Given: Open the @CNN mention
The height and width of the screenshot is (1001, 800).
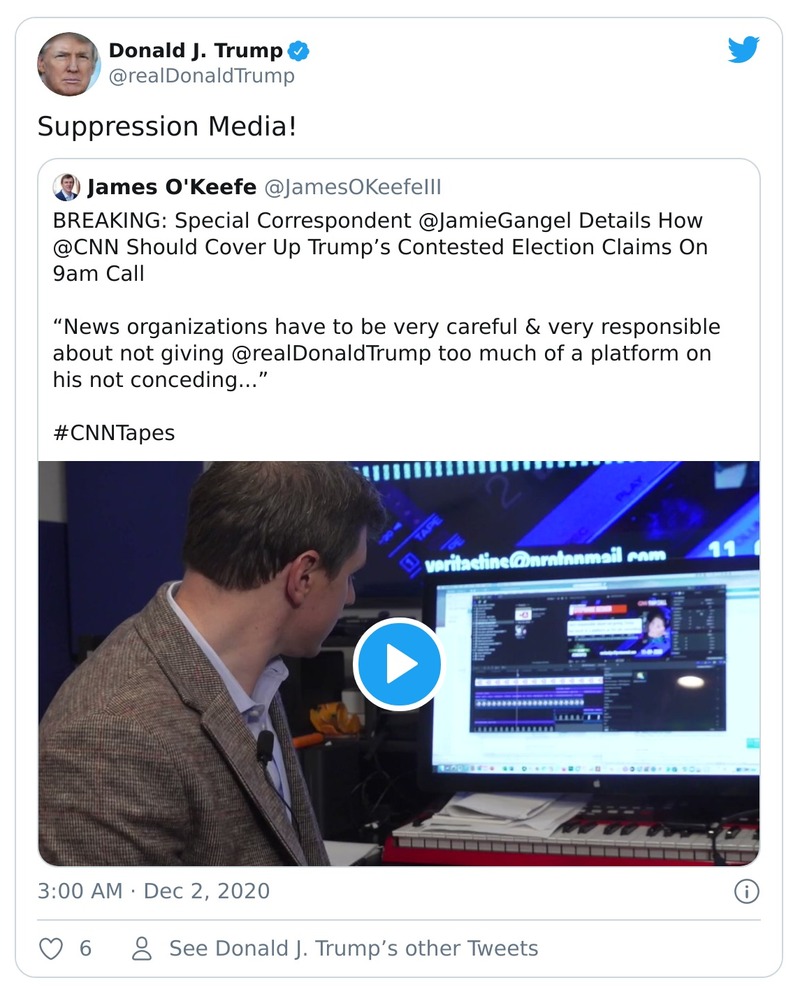Looking at the screenshot, I should 90,246.
